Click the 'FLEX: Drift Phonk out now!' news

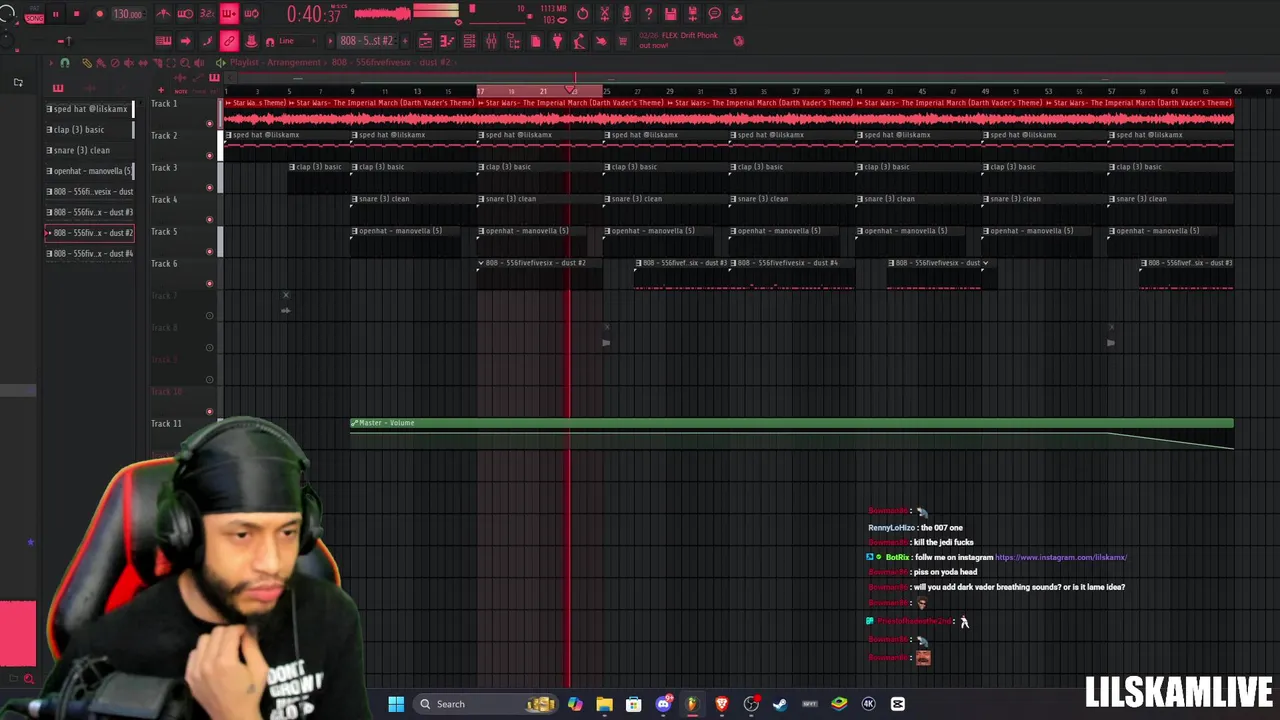click(679, 40)
